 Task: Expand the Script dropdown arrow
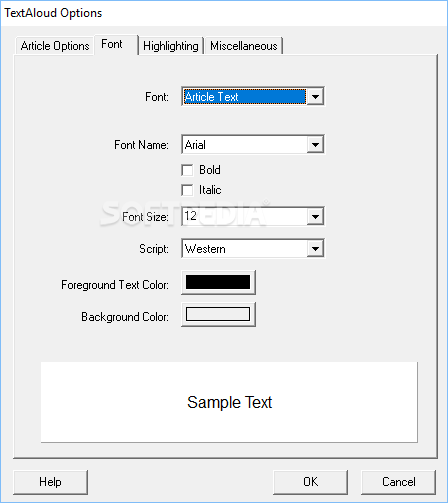pos(315,249)
